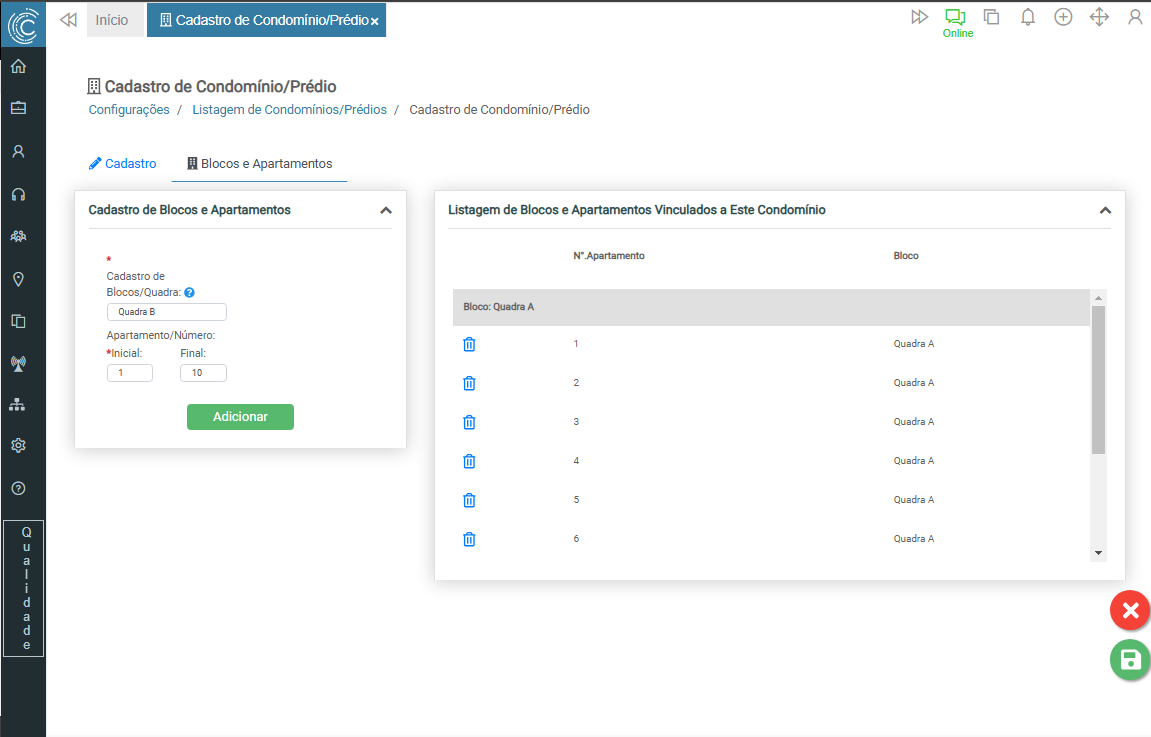Viewport: 1151px width, 737px height.
Task: Click the help tooltip beside Blocos/Quadra
Action: pos(189,293)
